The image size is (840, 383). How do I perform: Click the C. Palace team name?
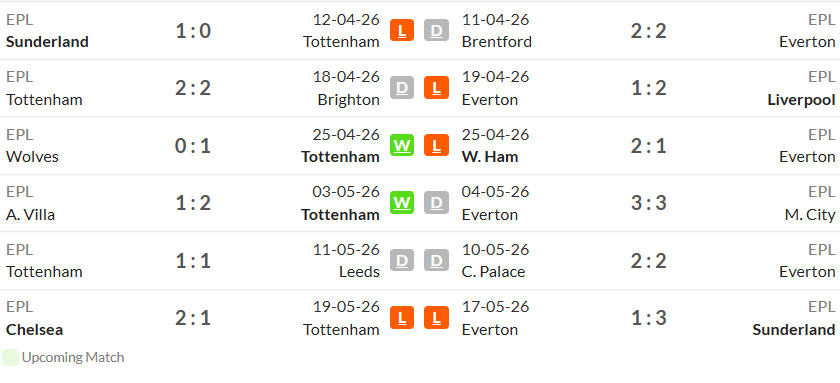[493, 272]
